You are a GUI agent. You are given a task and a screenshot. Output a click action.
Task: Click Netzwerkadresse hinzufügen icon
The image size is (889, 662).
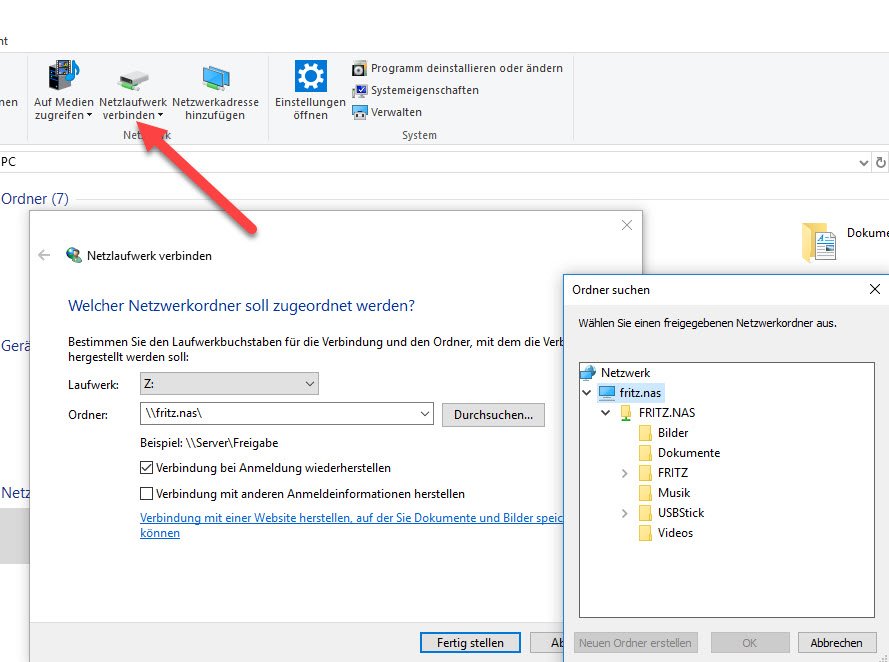(215, 78)
